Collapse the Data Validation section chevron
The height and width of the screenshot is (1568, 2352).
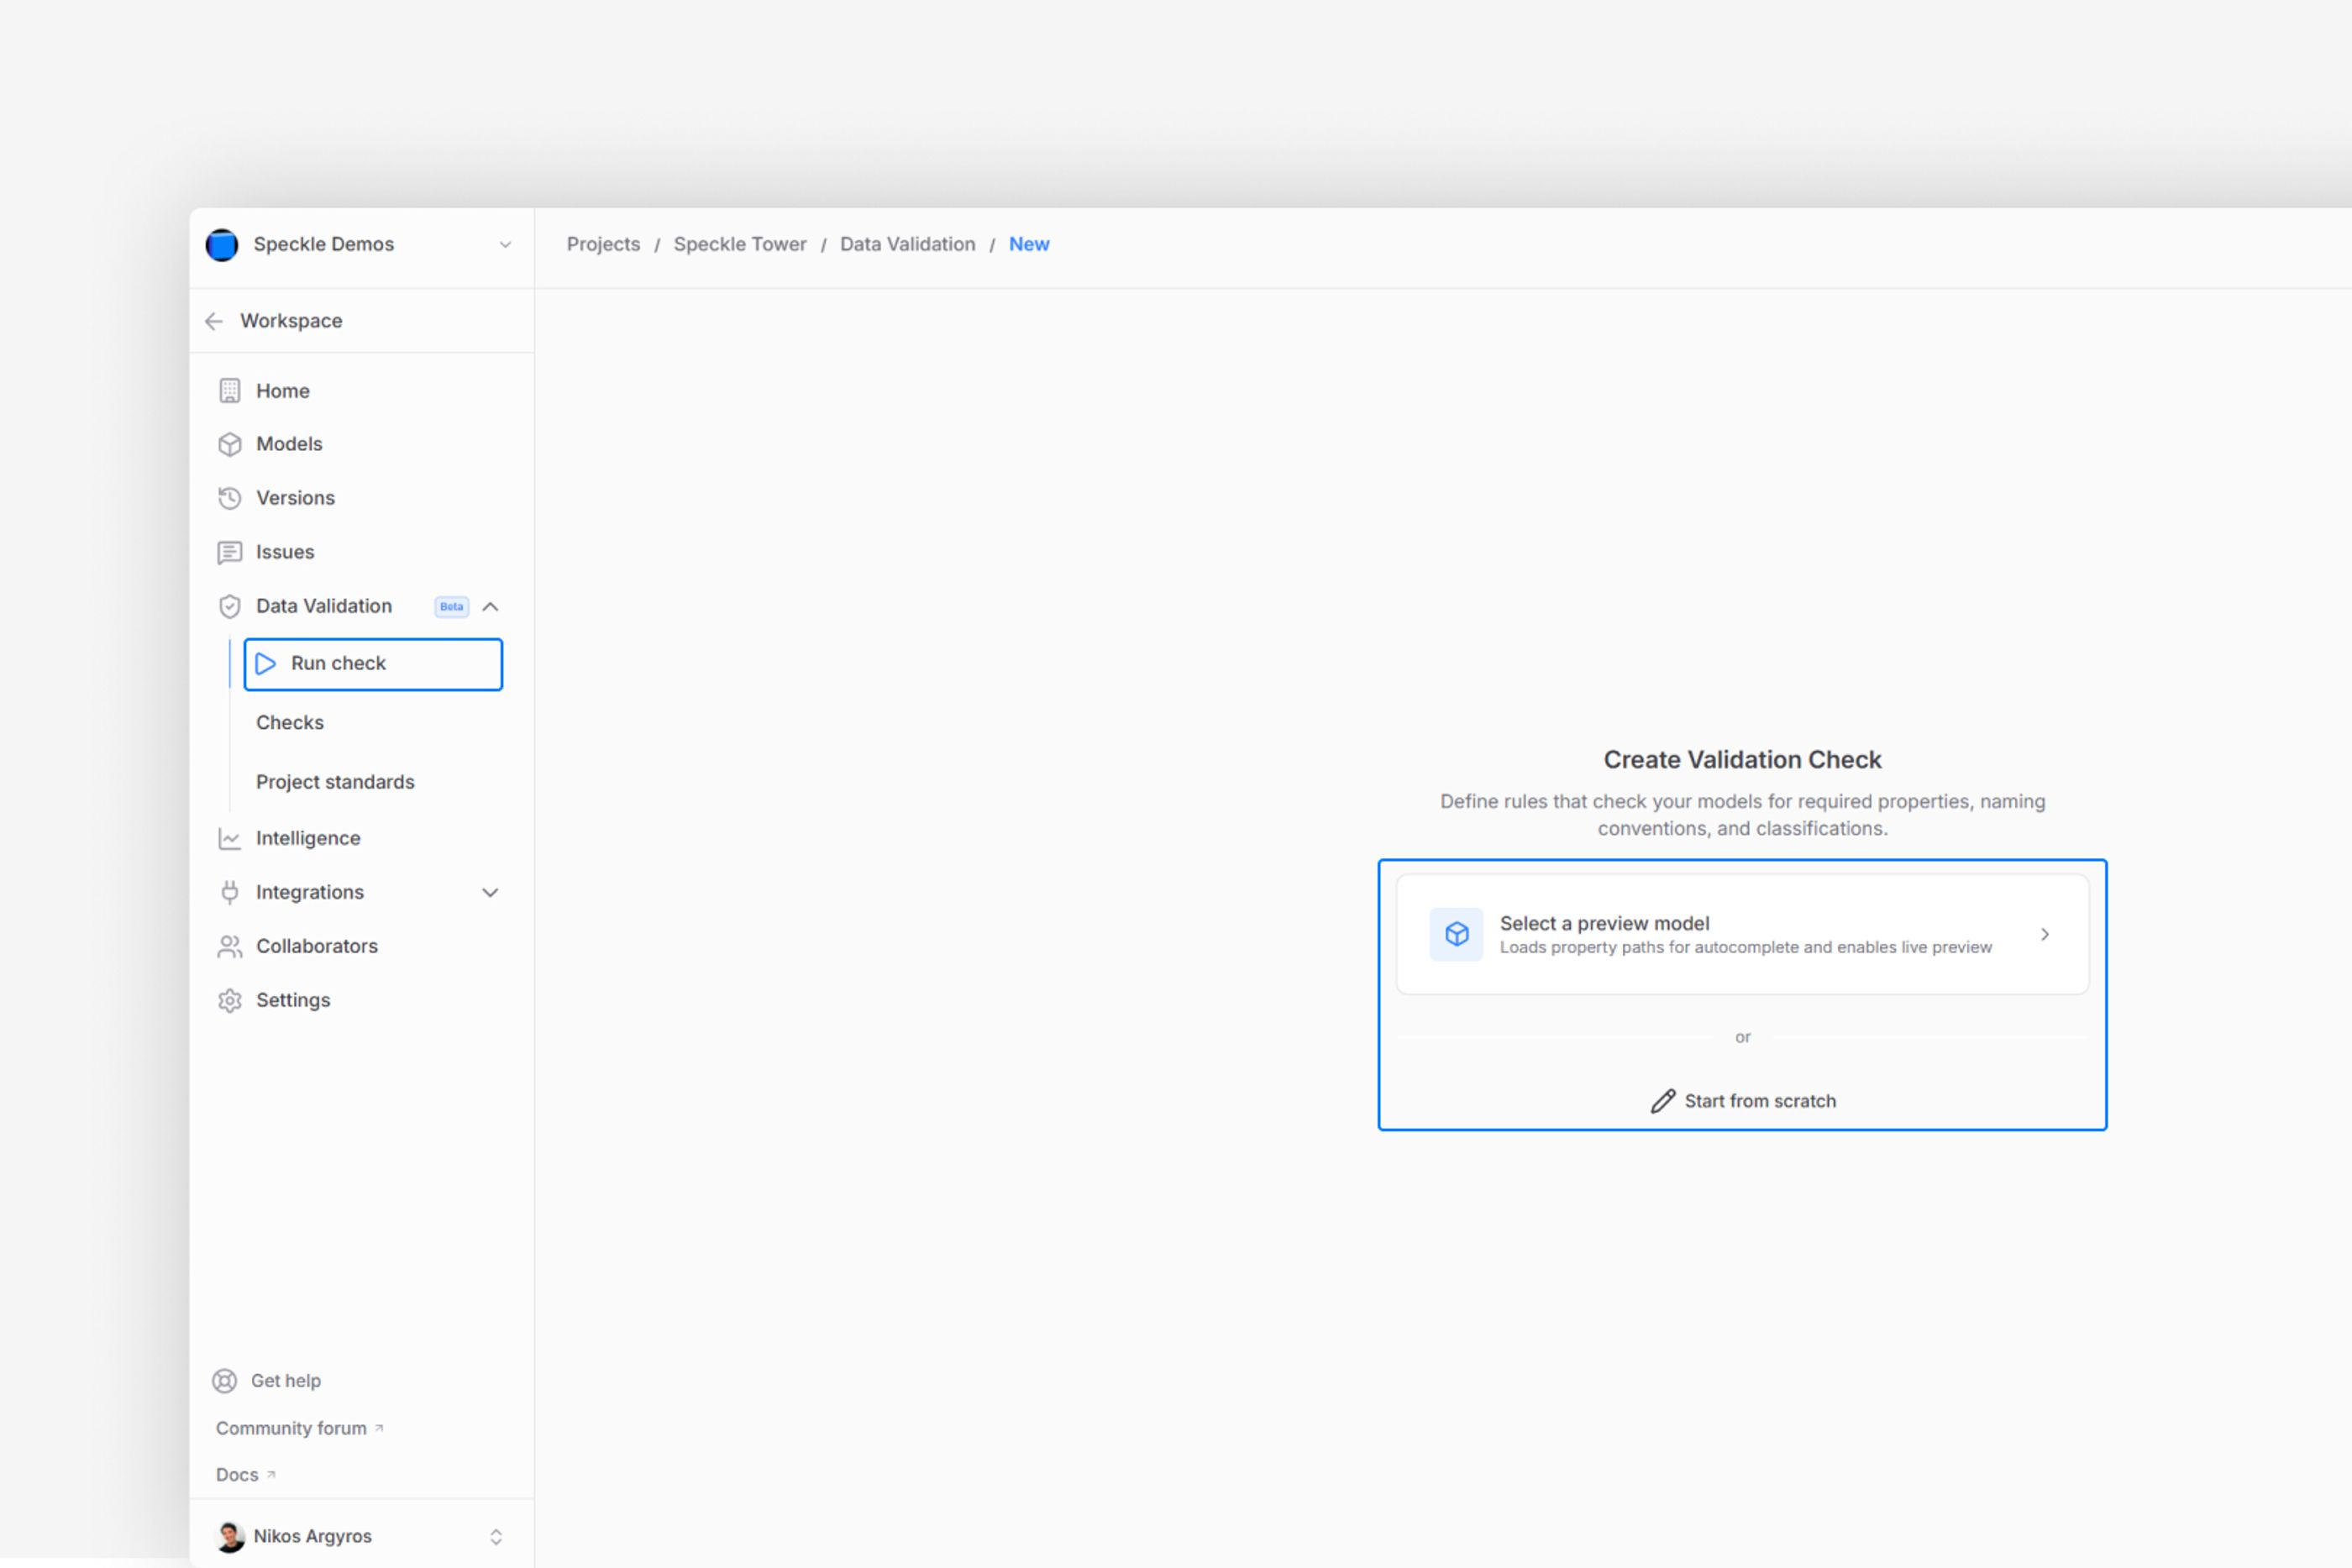(490, 606)
